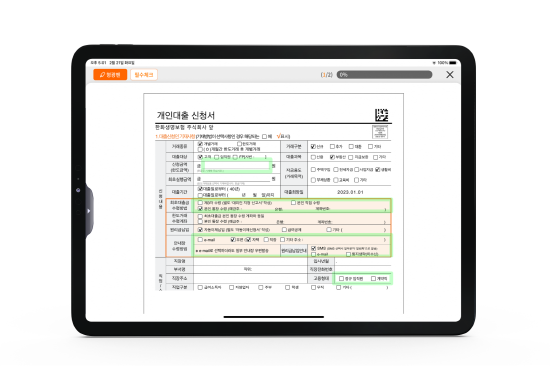Tap the Wi-Fi icon in status bar

[x=434, y=63]
